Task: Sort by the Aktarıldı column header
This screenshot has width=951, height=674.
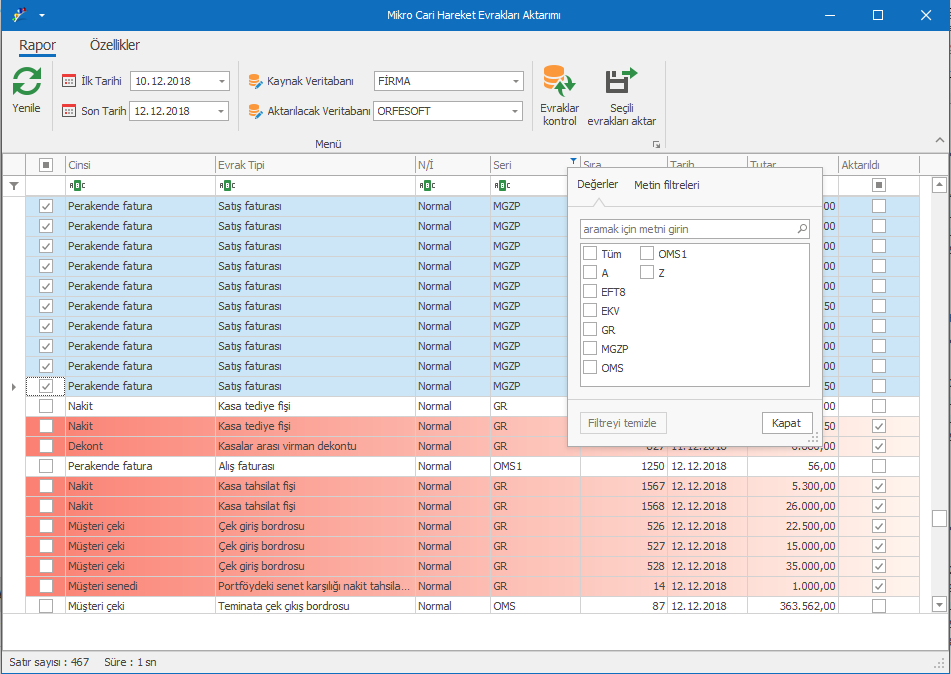Action: [879, 165]
